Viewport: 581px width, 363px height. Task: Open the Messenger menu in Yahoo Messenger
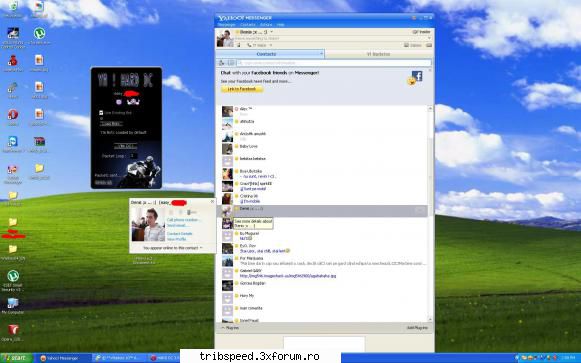click(226, 25)
